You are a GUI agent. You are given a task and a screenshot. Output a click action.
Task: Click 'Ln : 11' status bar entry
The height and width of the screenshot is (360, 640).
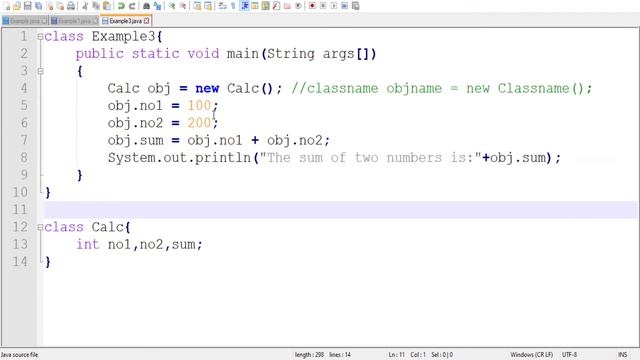[396, 355]
